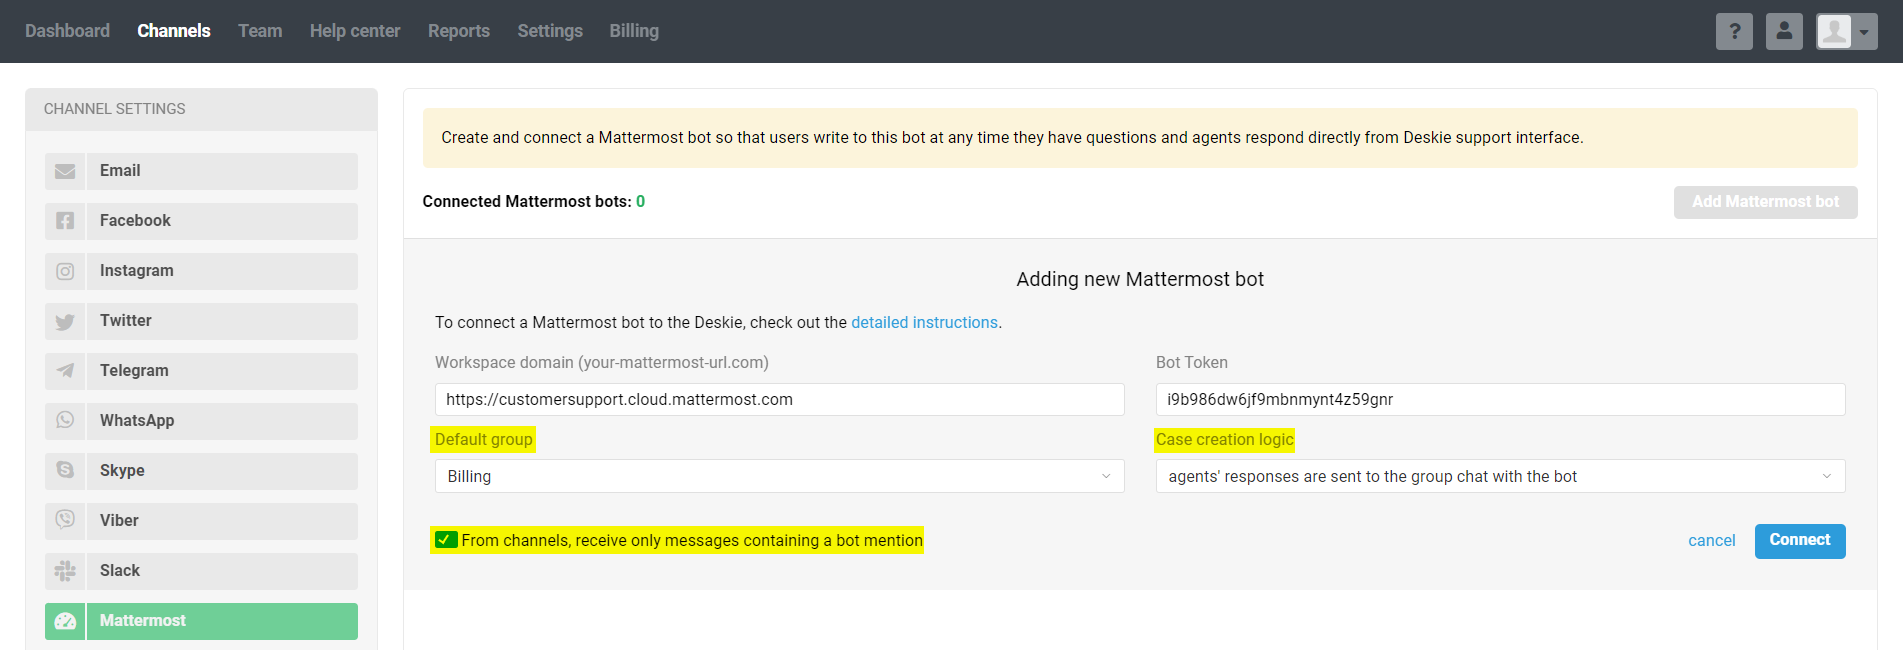Click the Workspace domain input field

779,399
